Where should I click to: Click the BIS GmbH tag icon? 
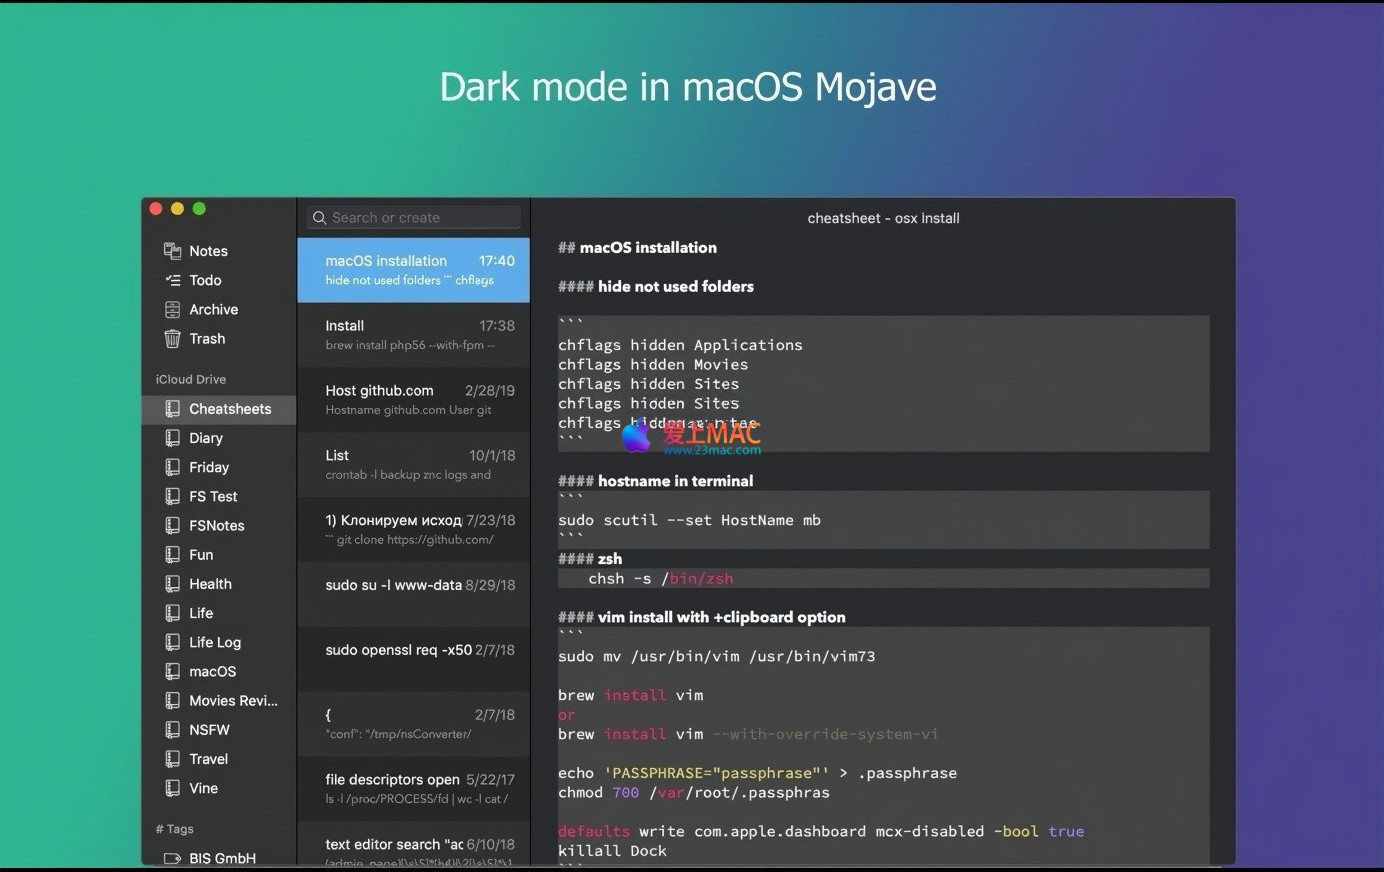pyautogui.click(x=172, y=858)
